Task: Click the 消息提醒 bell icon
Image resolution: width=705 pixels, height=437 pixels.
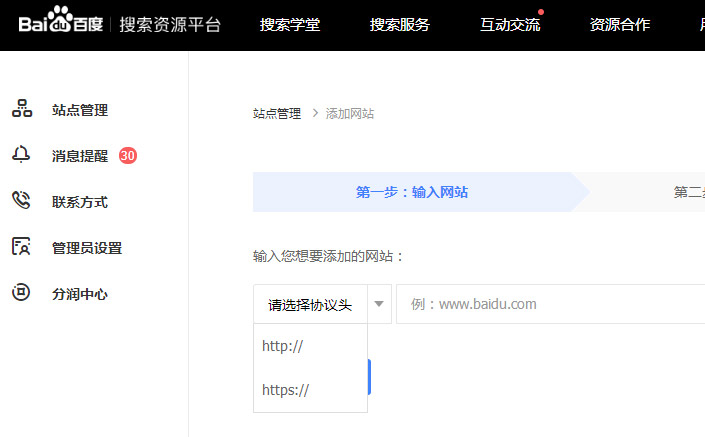Action: pos(21,156)
